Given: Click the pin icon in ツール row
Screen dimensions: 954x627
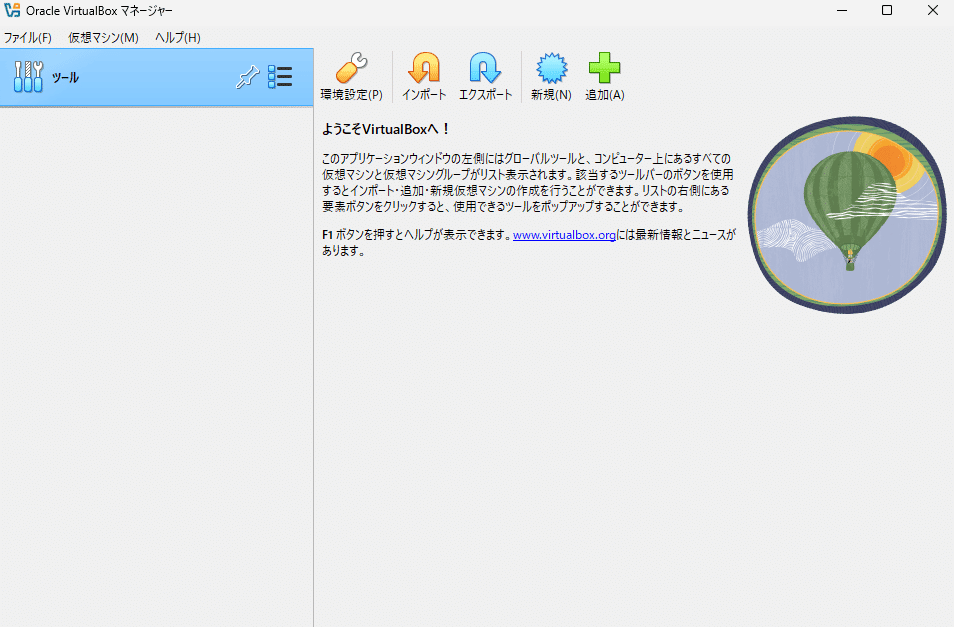Looking at the screenshot, I should (x=247, y=77).
